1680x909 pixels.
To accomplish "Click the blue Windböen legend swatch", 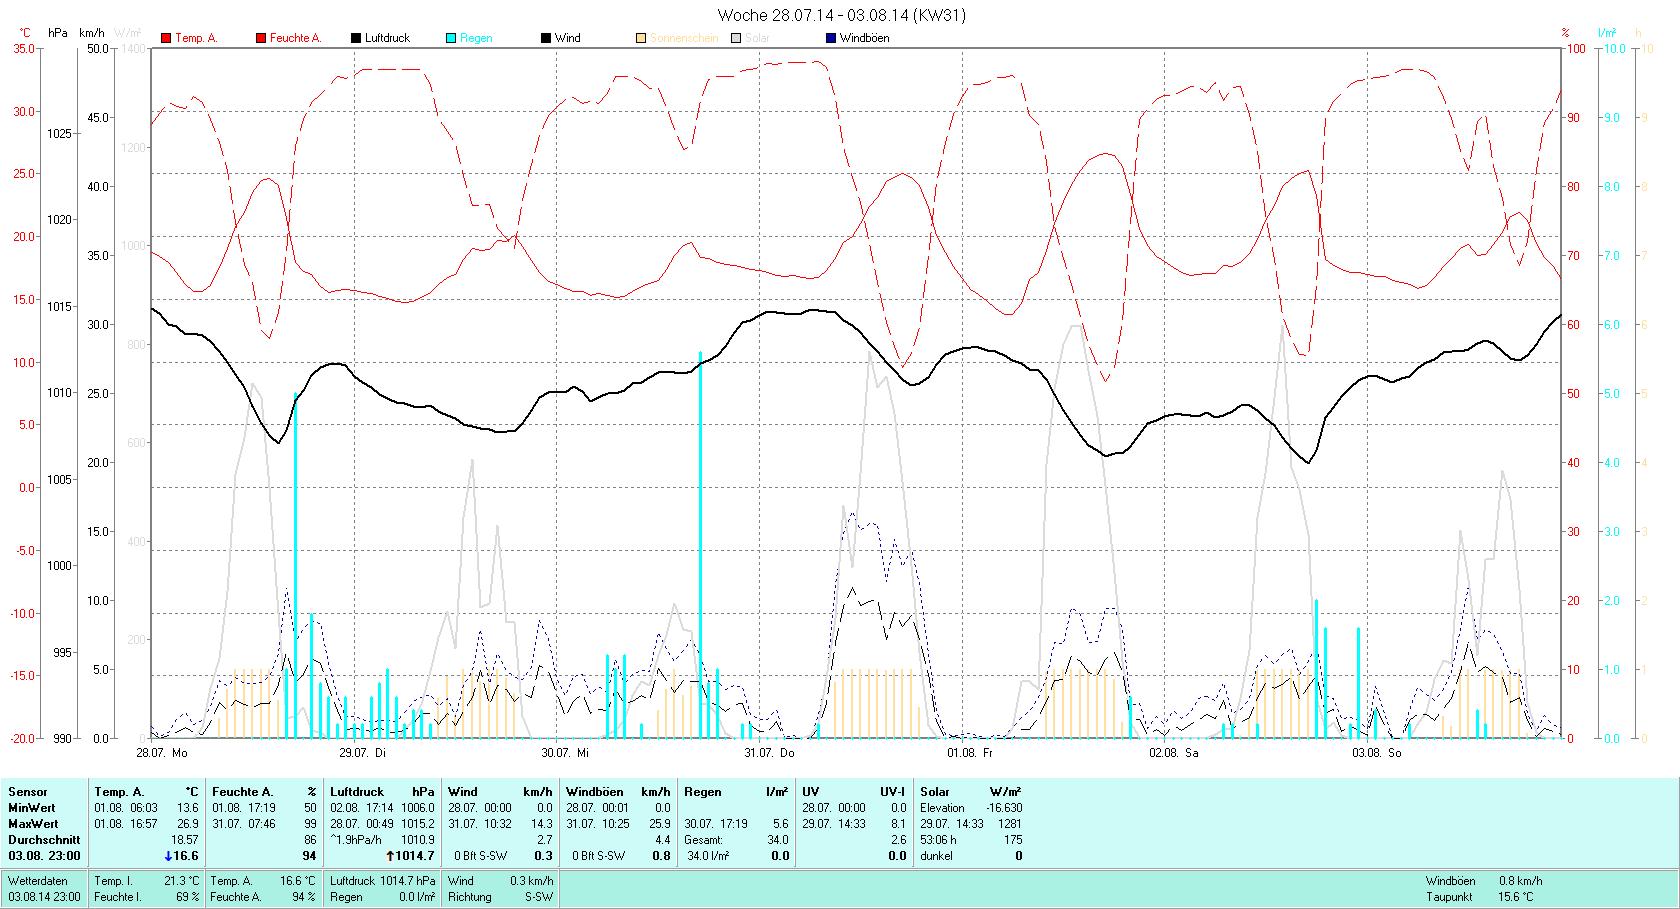I will [x=831, y=38].
